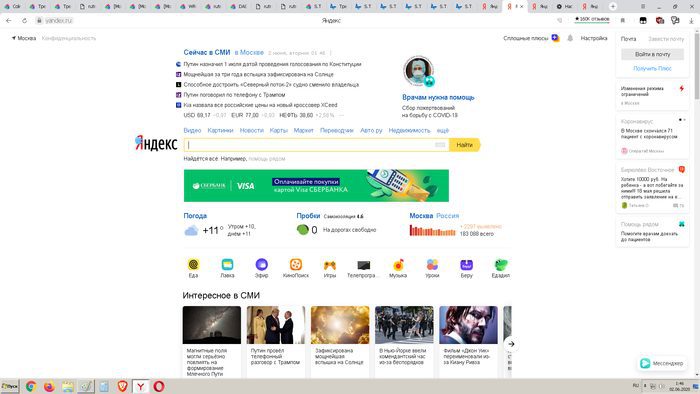This screenshot has height=394, width=700.
Task: Launch Opera from the taskbar
Action: point(159,386)
